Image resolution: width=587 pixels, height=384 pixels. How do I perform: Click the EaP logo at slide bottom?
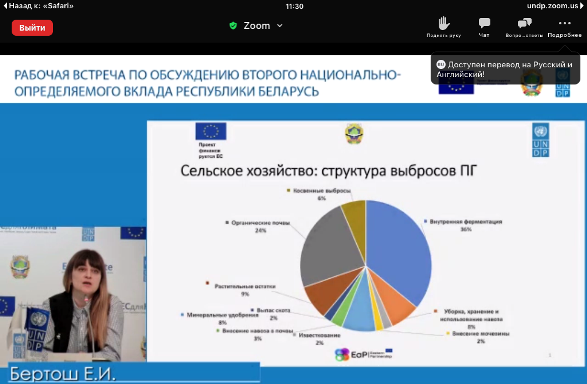pos(363,354)
